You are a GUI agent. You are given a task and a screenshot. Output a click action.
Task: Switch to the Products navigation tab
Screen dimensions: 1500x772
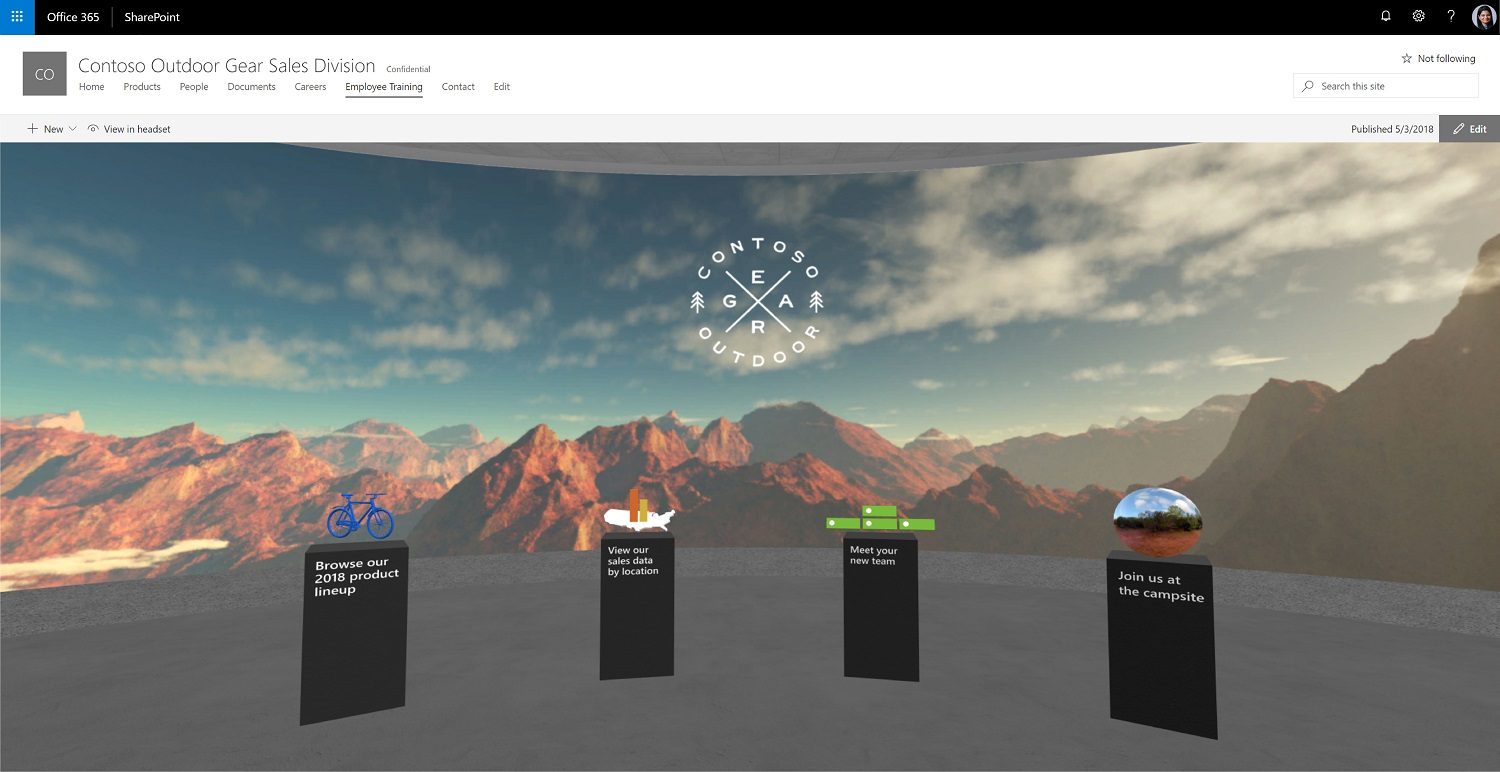point(142,87)
